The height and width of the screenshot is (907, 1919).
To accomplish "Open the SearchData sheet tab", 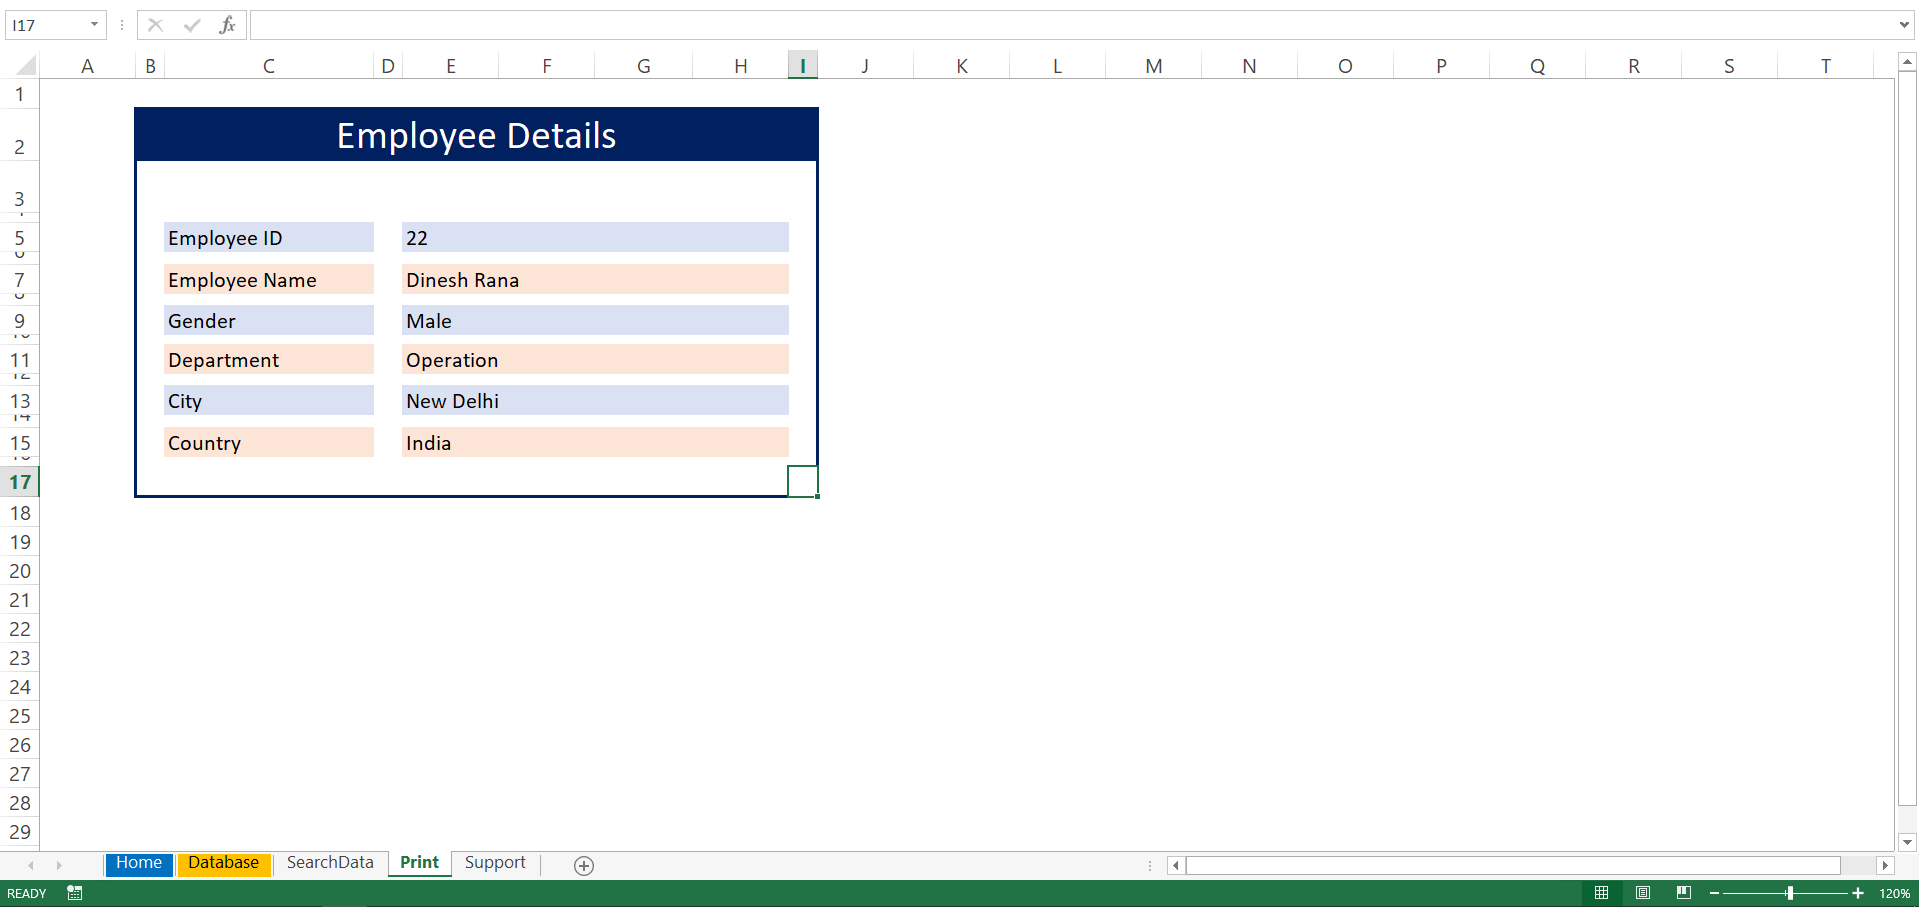I will coord(330,863).
